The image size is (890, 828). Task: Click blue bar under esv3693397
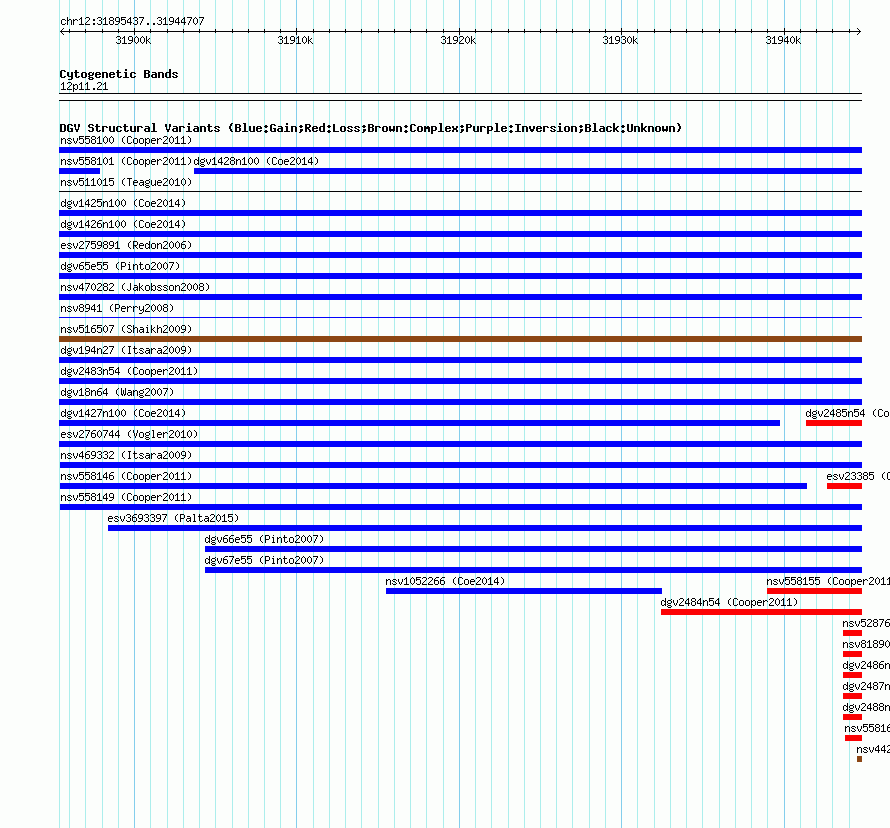(485, 528)
